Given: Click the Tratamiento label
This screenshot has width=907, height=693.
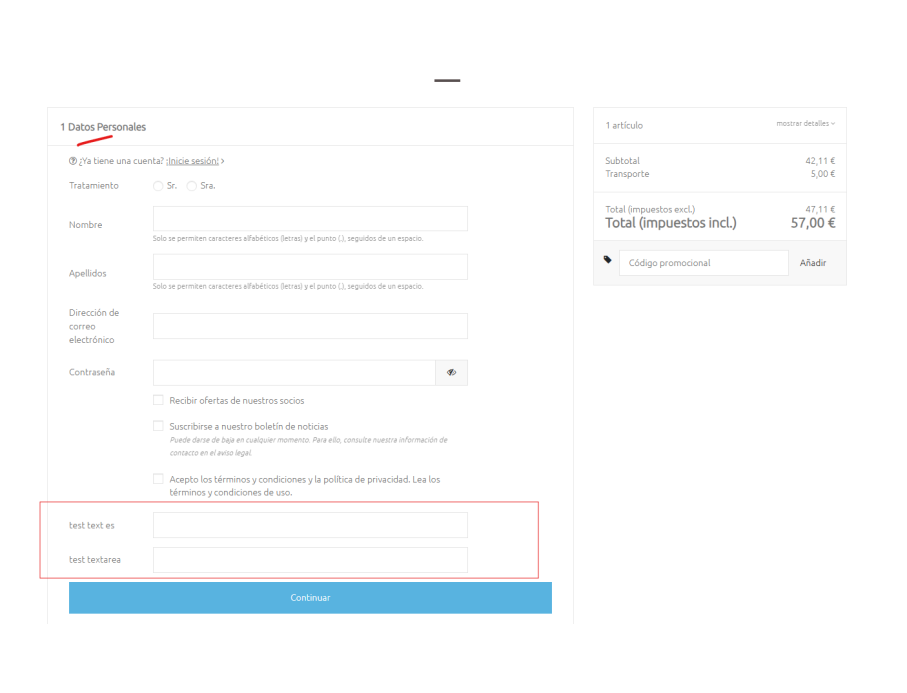Looking at the screenshot, I should (x=94, y=186).
